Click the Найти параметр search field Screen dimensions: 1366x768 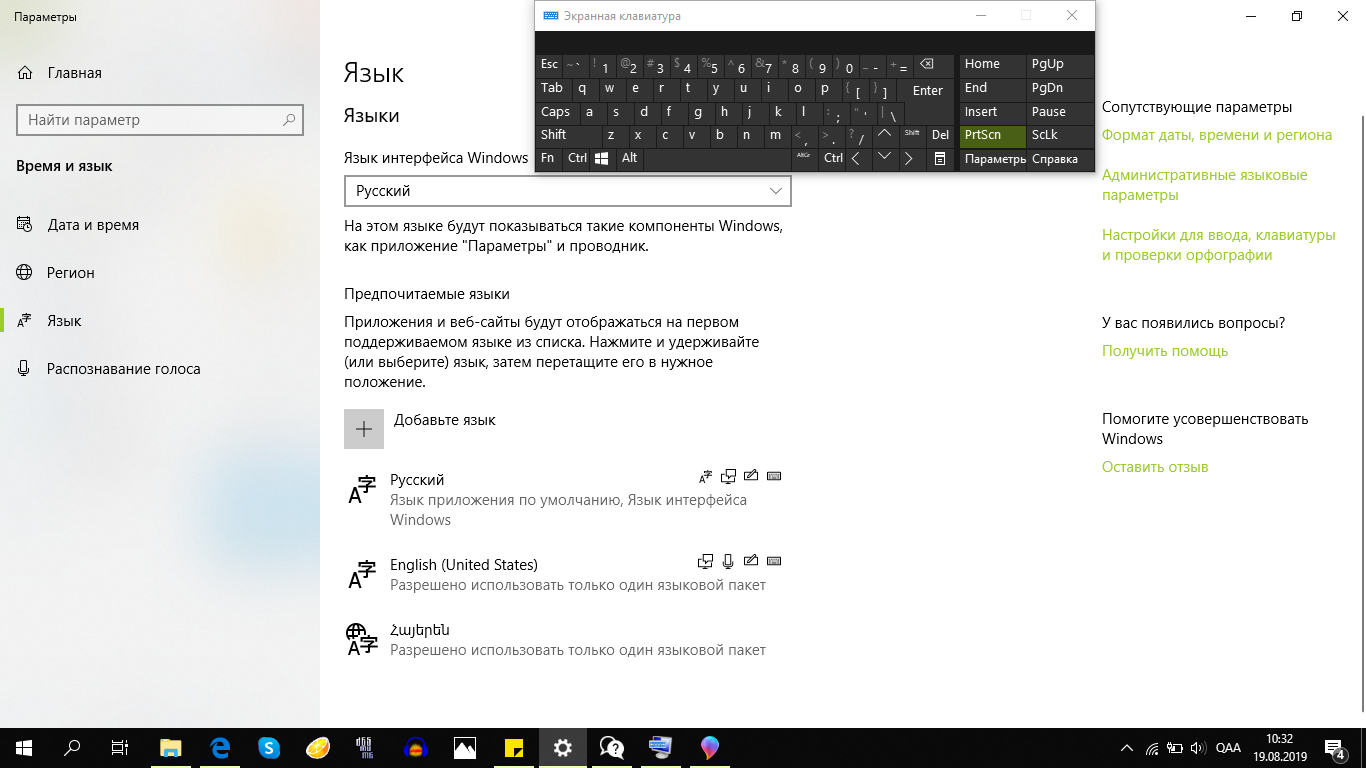159,120
